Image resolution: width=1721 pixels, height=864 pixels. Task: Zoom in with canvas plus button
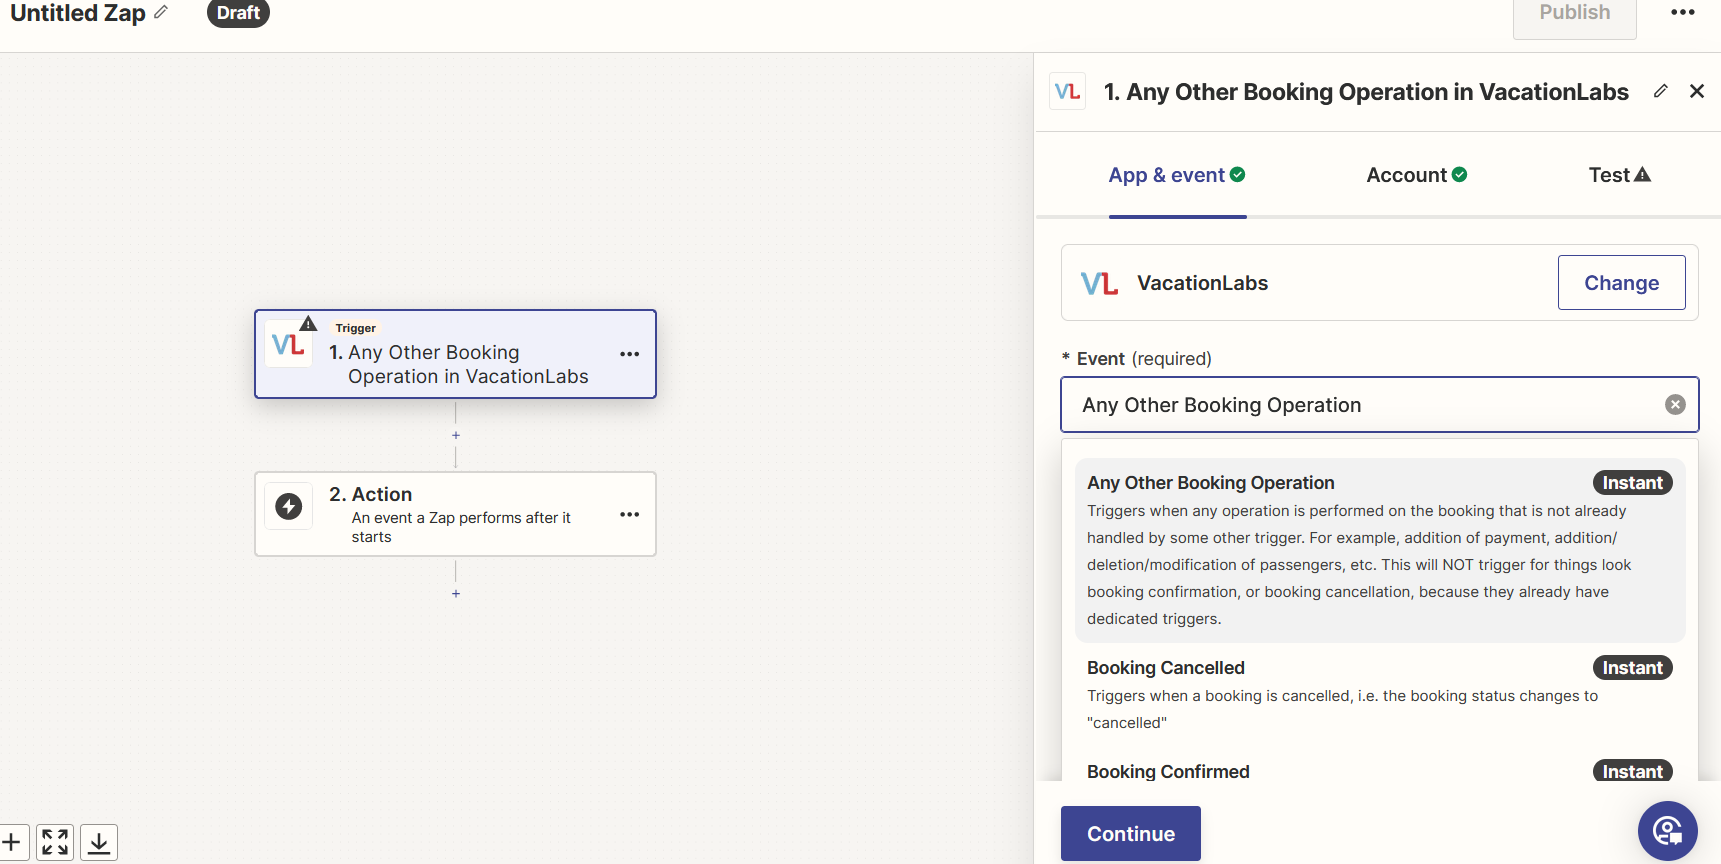tap(11, 842)
